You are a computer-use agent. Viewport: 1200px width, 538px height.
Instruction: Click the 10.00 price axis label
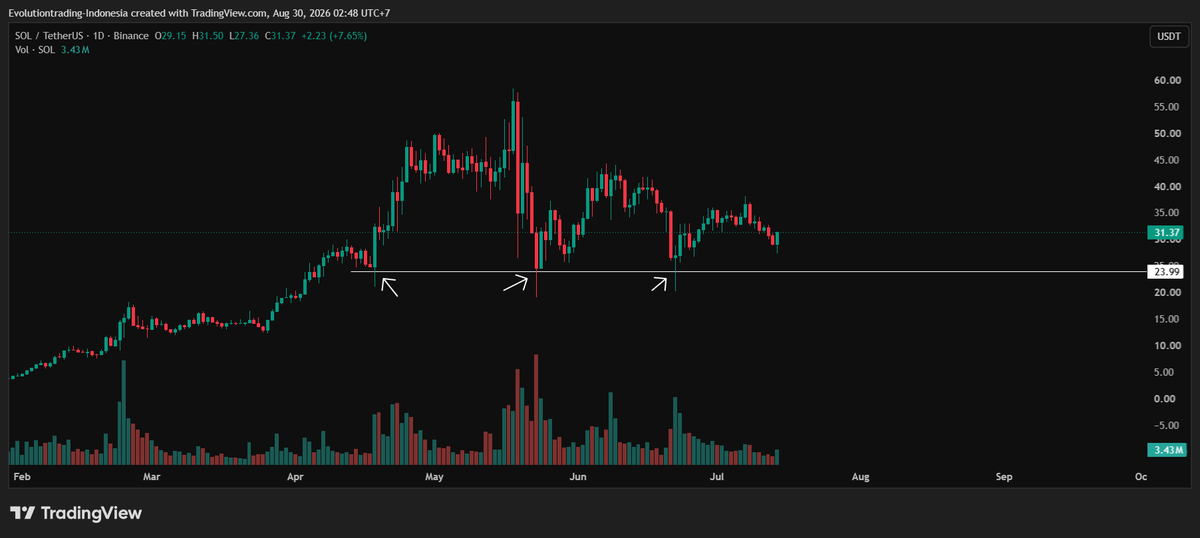click(1168, 346)
